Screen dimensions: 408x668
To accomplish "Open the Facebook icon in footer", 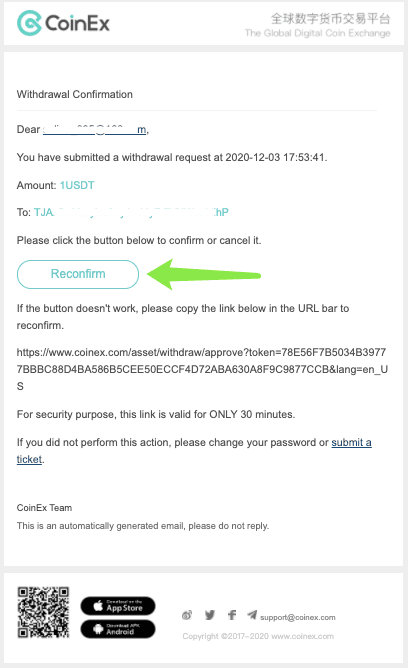I will click(232, 615).
